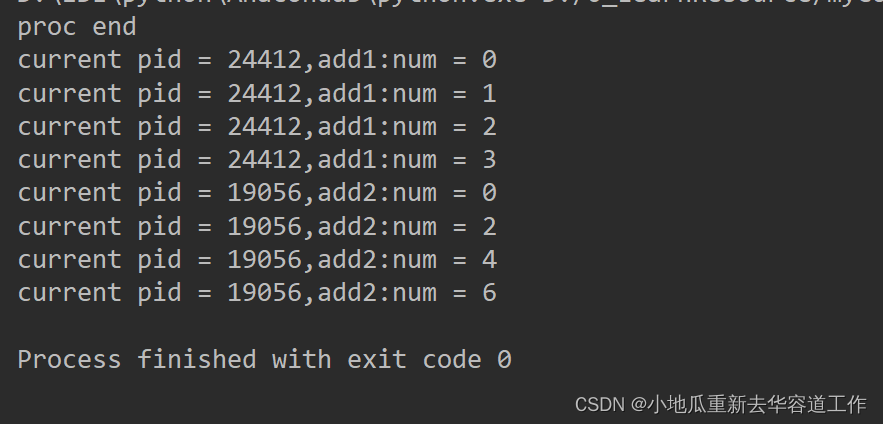The width and height of the screenshot is (883, 424).
Task: Click the word 'proc' in 'proc end'
Action: point(47,28)
